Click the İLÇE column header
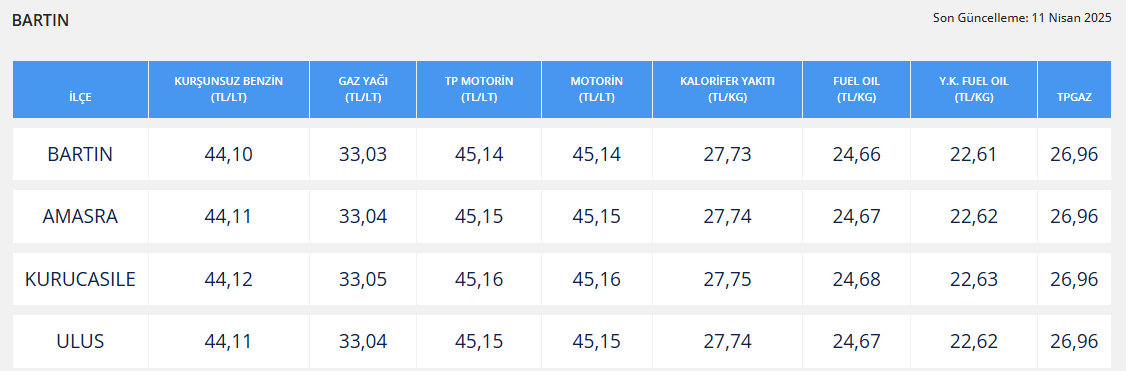Screen dimensions: 1126x371 pyautogui.click(x=80, y=90)
